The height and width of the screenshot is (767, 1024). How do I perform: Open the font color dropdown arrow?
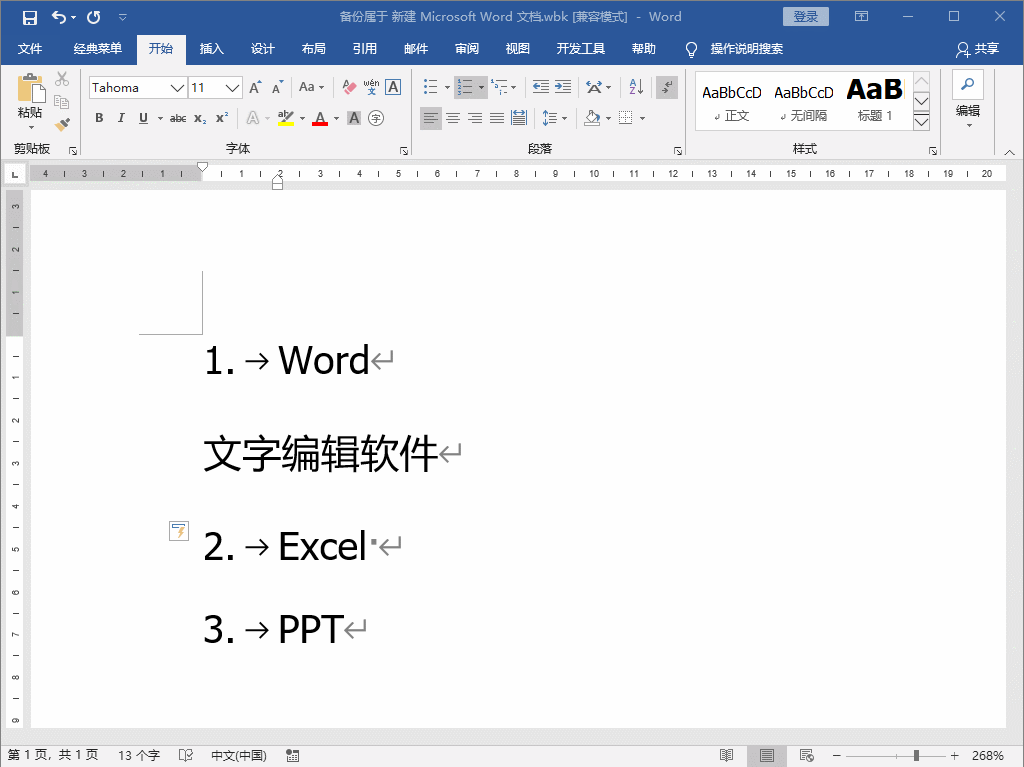click(x=336, y=118)
